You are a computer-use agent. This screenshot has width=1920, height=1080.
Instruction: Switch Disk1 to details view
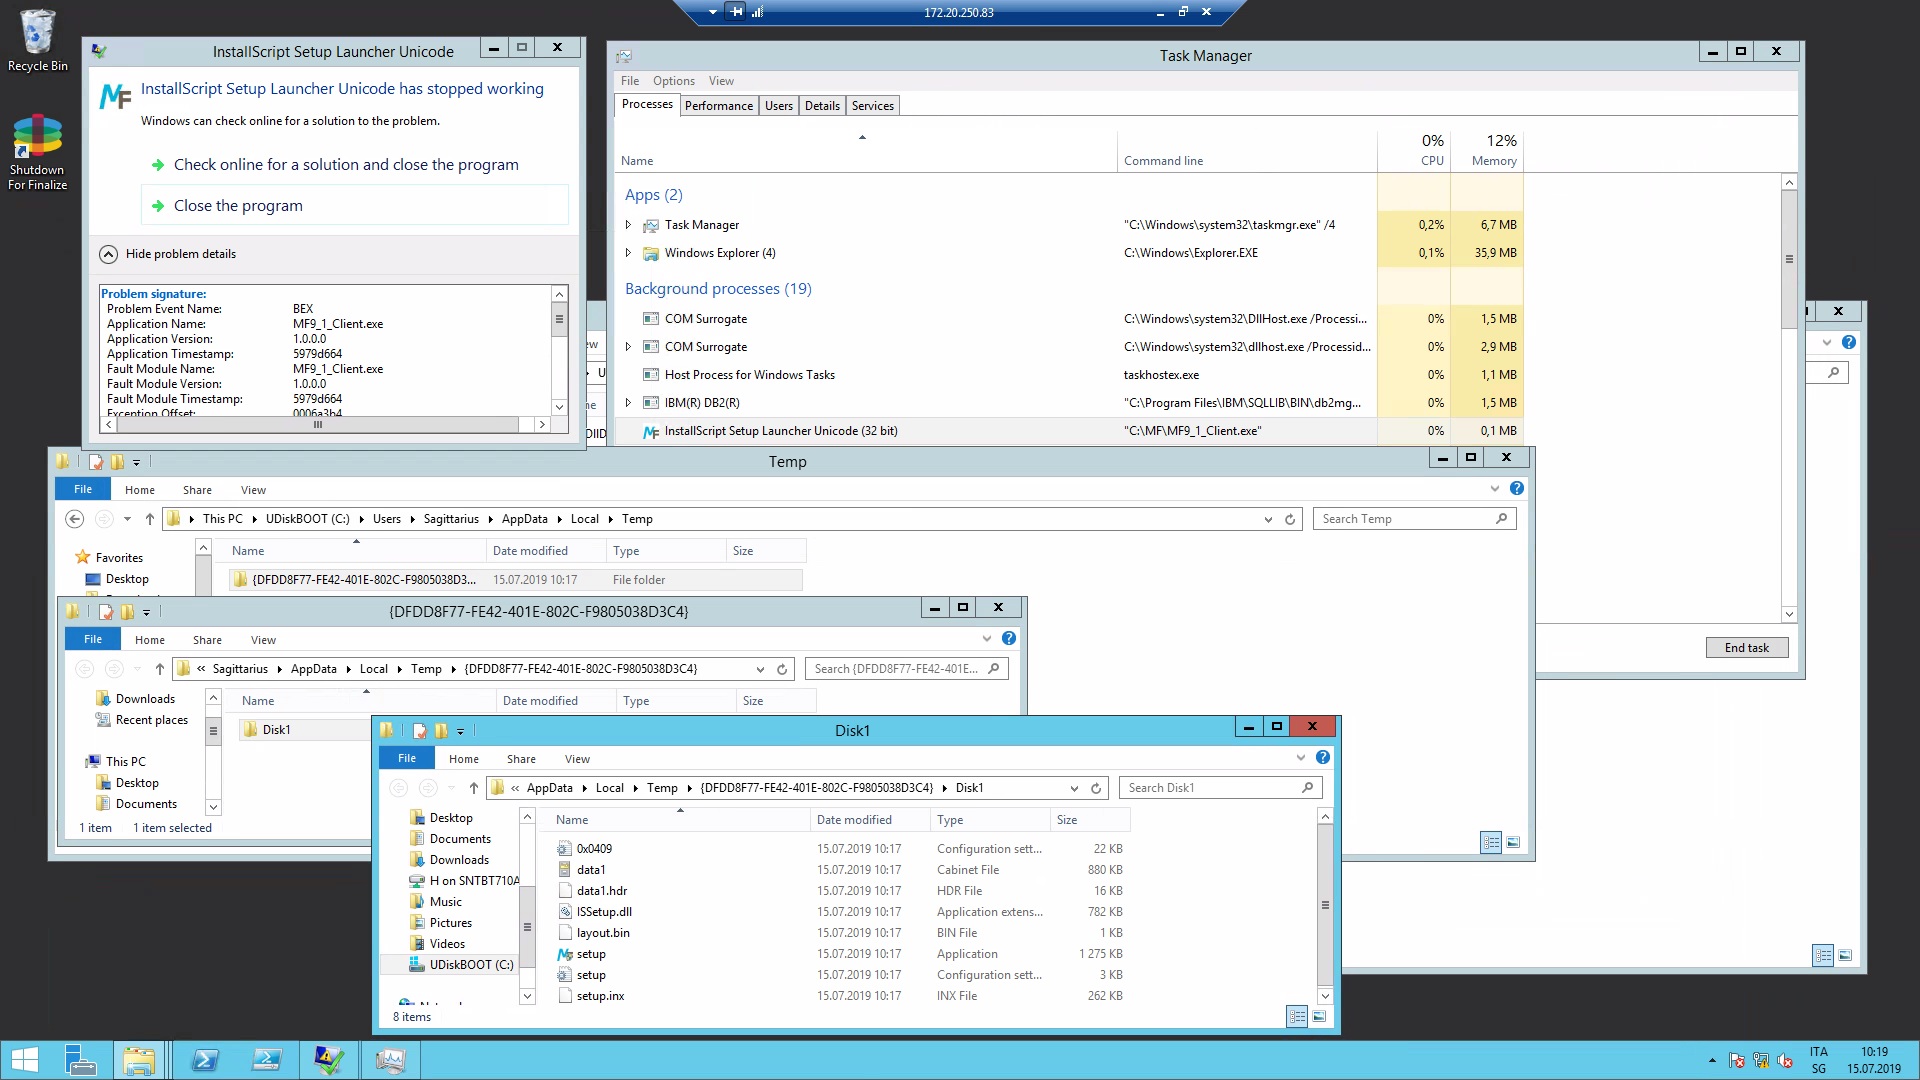point(1297,1017)
